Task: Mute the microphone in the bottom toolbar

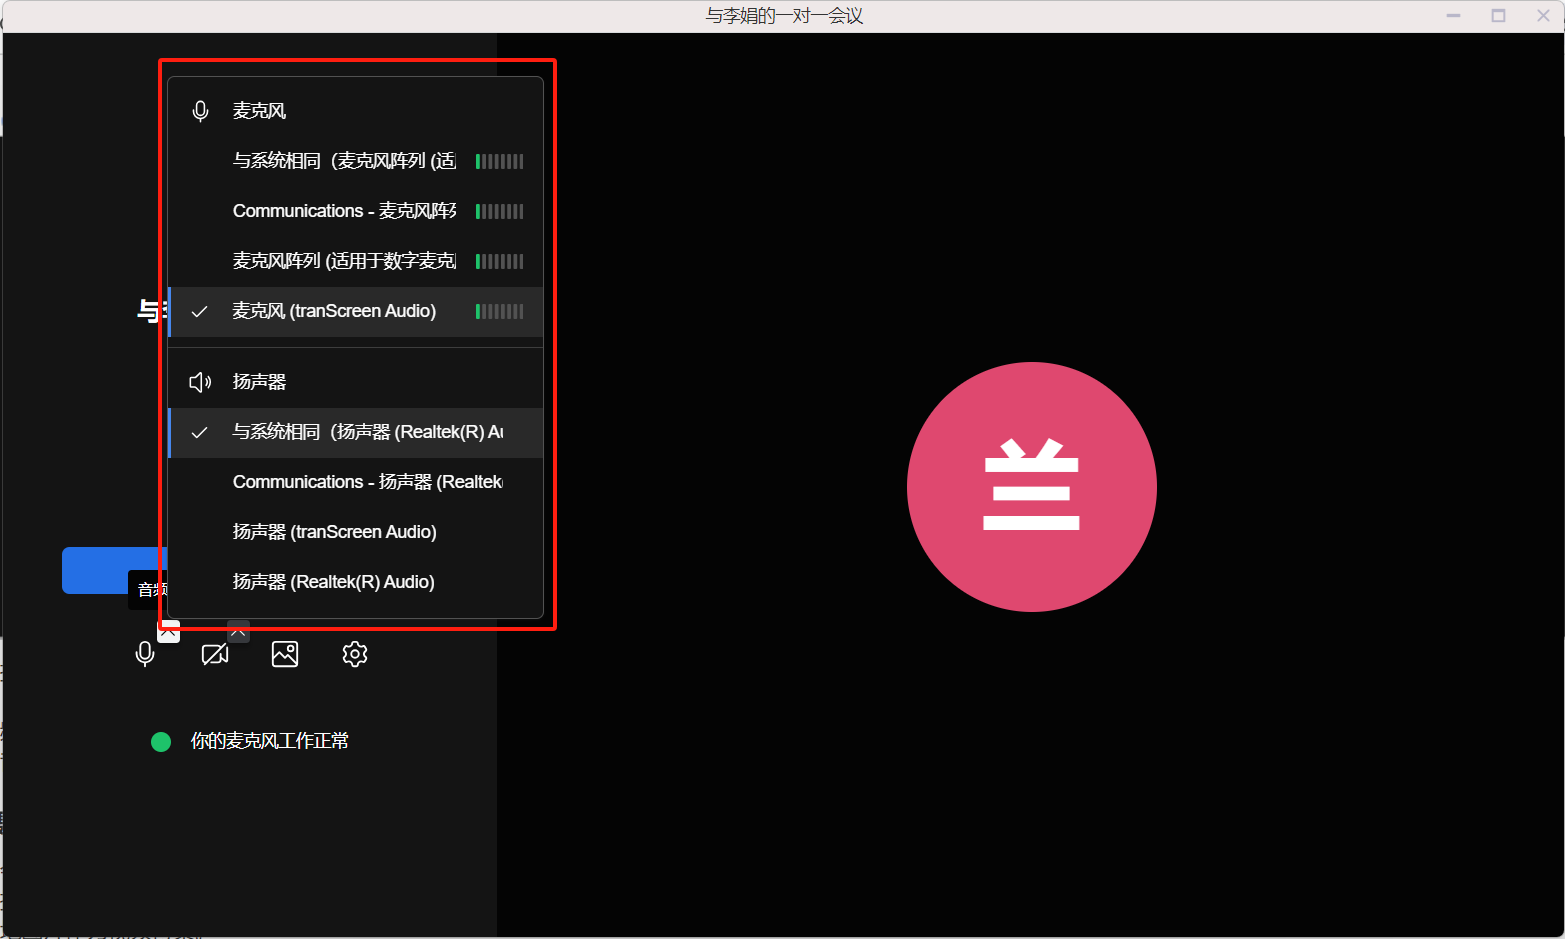Action: (145, 654)
